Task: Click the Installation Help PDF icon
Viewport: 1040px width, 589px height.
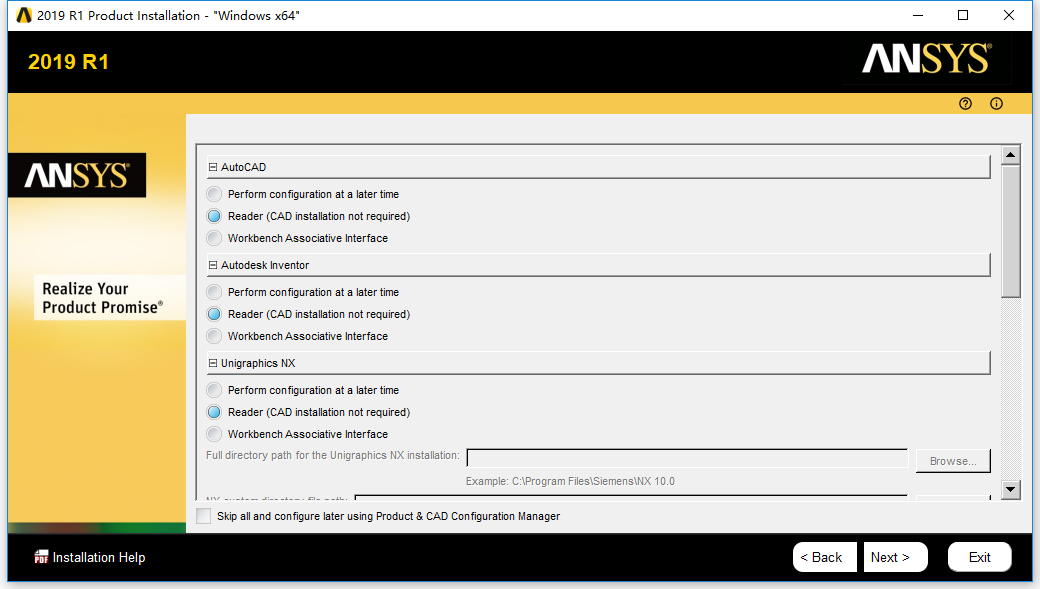Action: tap(41, 557)
